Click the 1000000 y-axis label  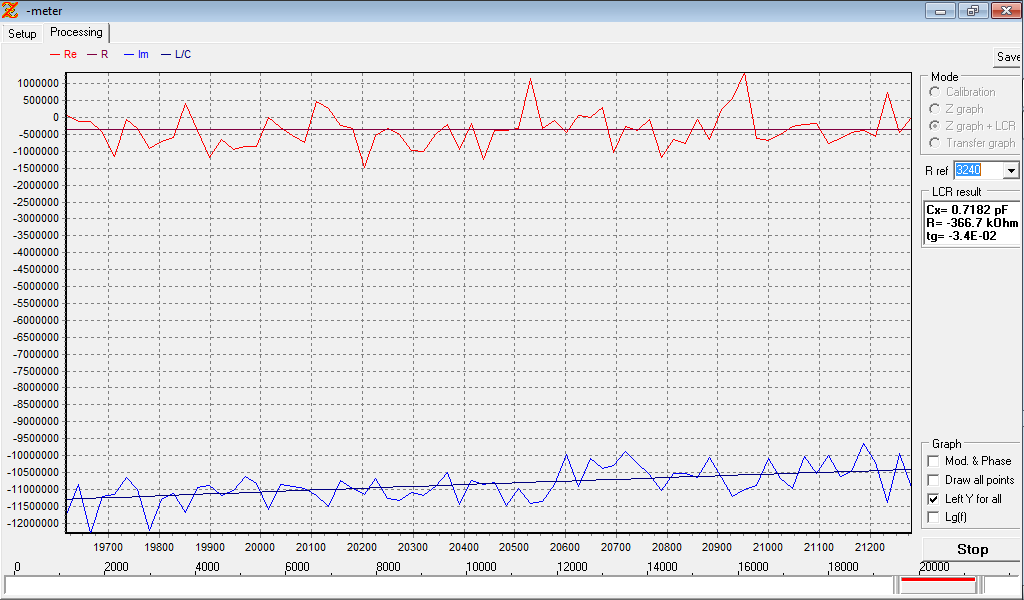[x=40, y=84]
